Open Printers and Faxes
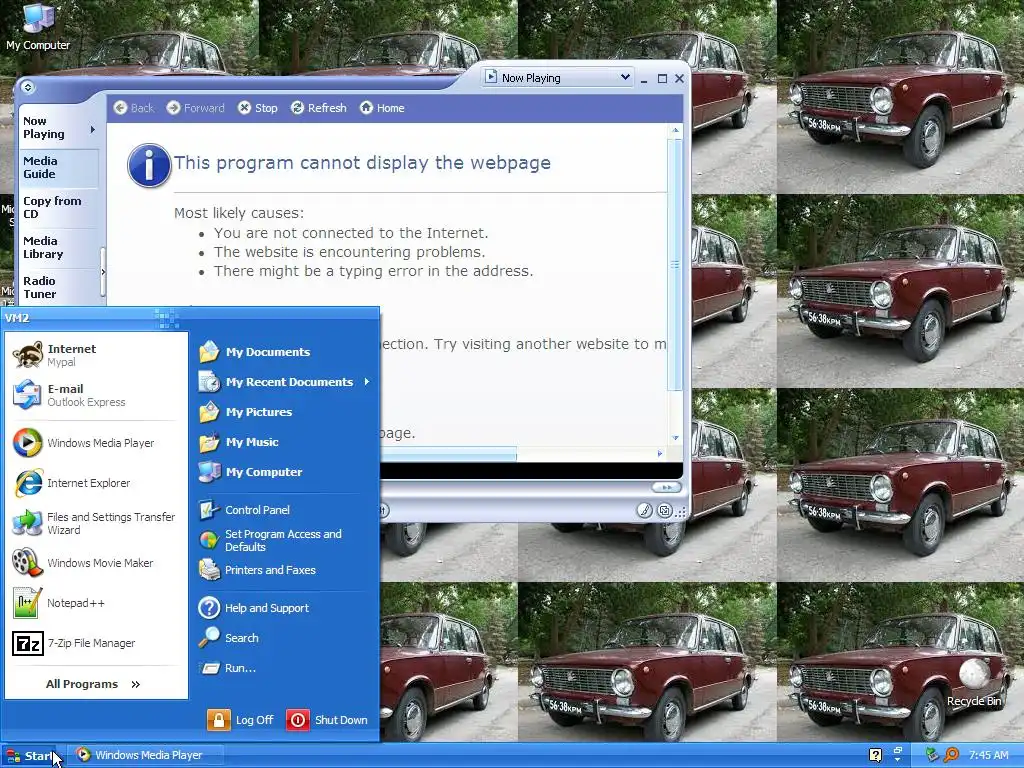Screen dimensions: 1024x768 (284, 570)
